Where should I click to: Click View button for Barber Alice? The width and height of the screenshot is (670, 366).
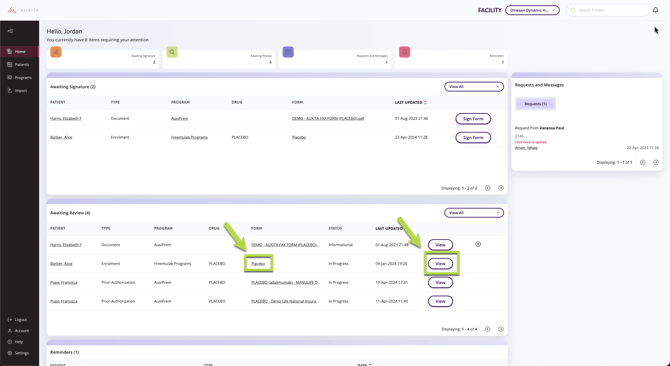click(x=440, y=264)
